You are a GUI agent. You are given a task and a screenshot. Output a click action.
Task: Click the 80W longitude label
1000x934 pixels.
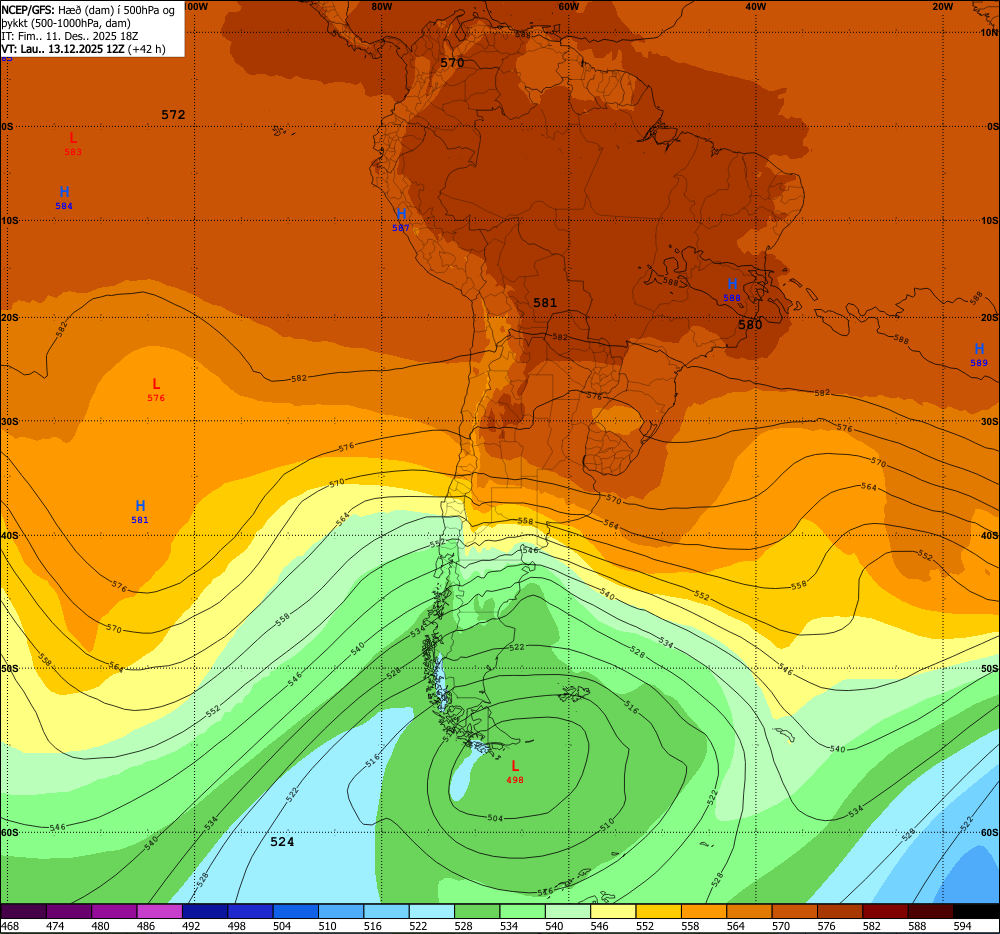tap(381, 6)
